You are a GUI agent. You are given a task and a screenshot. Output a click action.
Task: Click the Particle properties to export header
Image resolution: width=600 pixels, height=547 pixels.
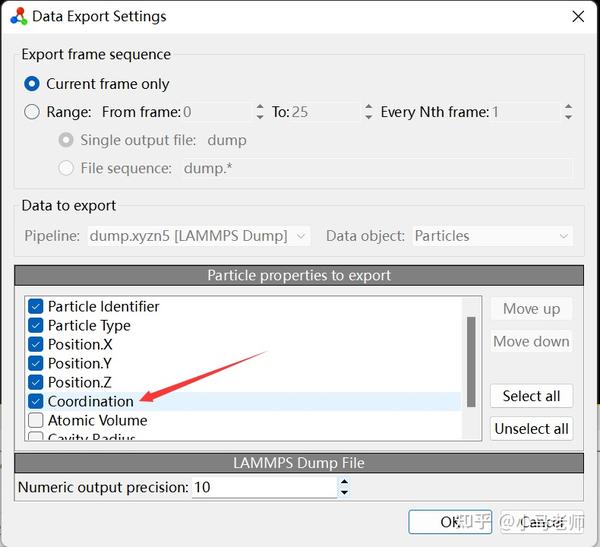pos(299,275)
